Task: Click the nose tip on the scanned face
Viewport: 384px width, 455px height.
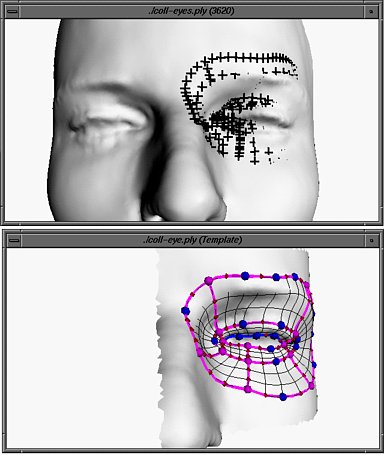Action: 192,200
